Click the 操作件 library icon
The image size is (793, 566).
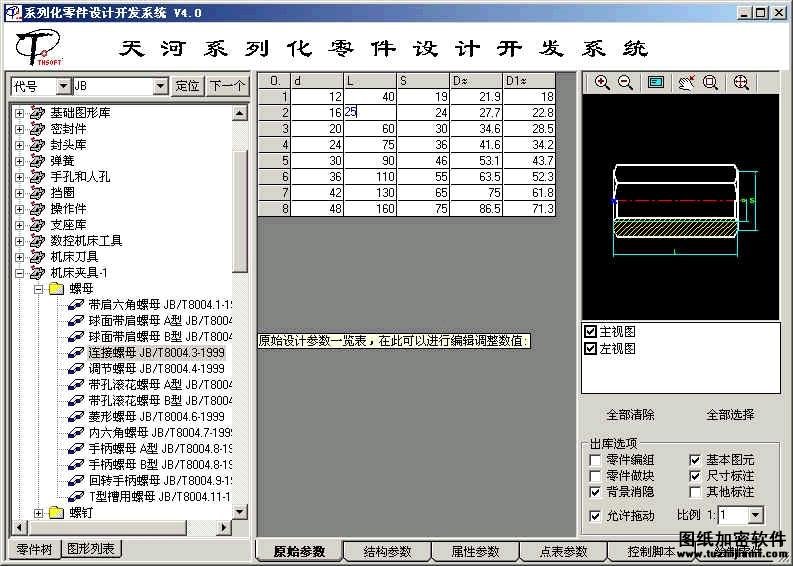(37, 209)
